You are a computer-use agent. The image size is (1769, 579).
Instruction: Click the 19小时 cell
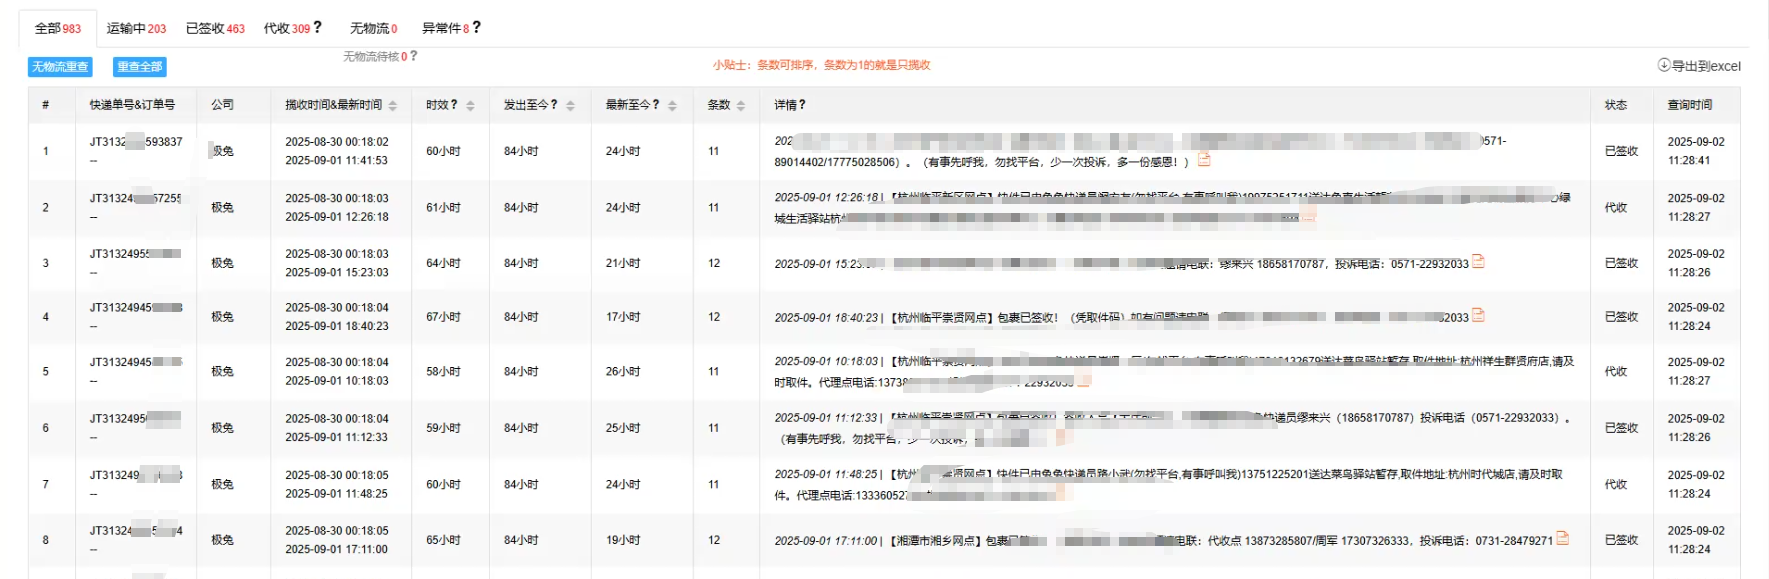pos(623,540)
